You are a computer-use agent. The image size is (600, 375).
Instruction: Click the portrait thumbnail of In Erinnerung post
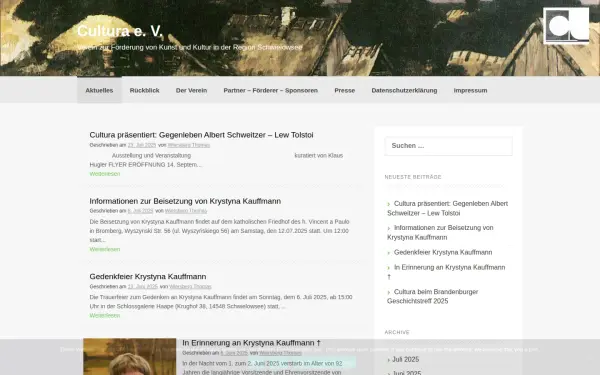[130, 356]
